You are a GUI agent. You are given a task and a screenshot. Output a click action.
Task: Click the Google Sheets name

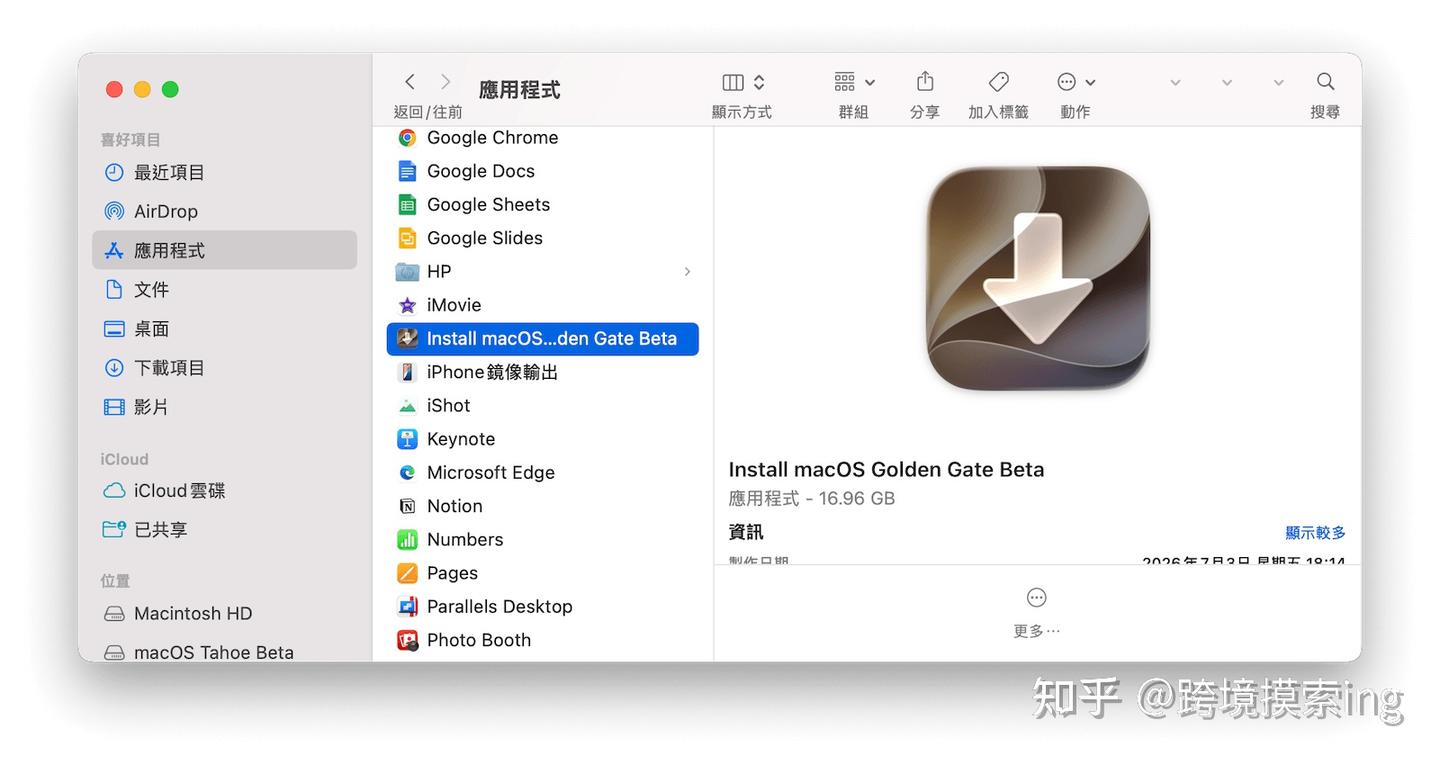pos(489,205)
